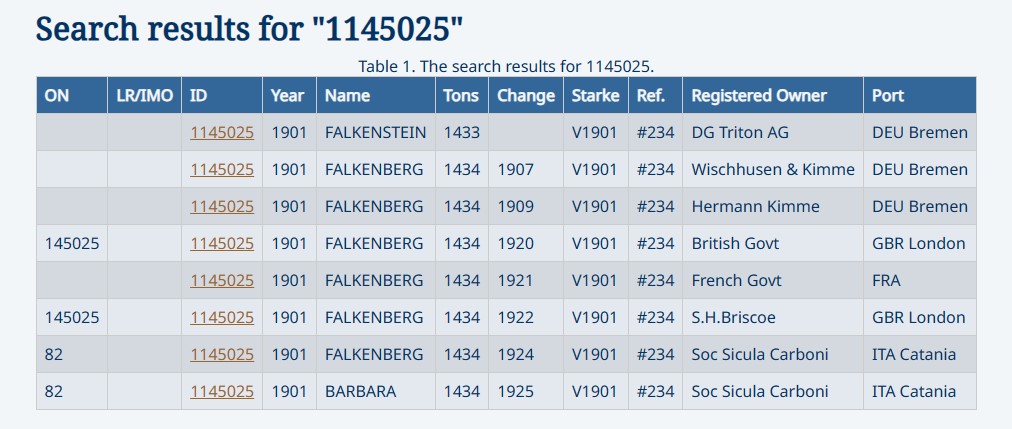The width and height of the screenshot is (1012, 429).
Task: Select the LR/IMO column header
Action: click(x=145, y=96)
